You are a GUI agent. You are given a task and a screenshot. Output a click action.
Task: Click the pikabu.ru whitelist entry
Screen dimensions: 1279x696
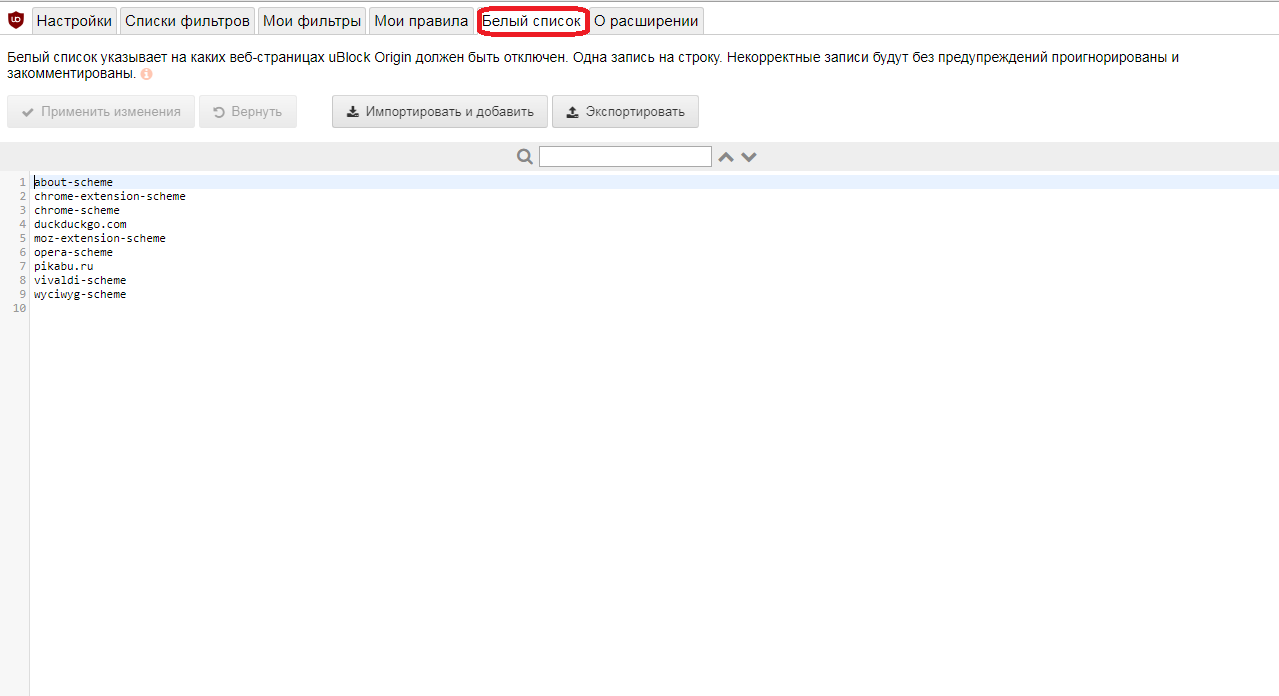point(63,266)
